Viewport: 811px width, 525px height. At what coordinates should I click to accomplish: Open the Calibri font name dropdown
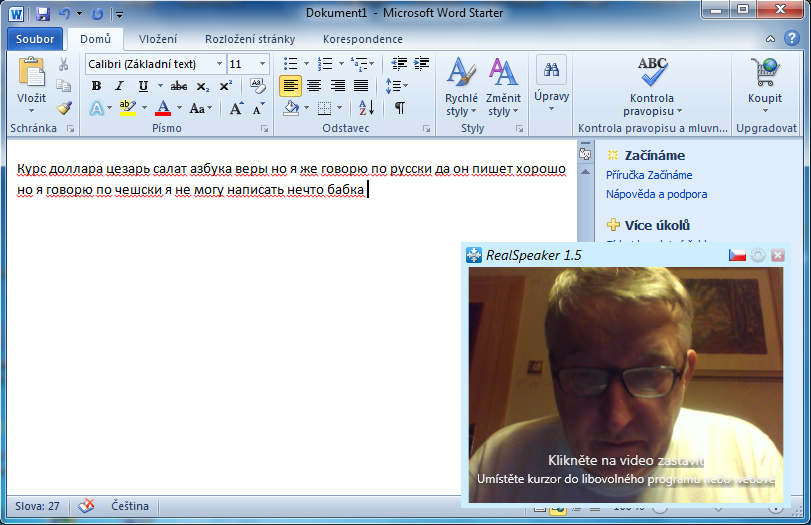pos(220,64)
